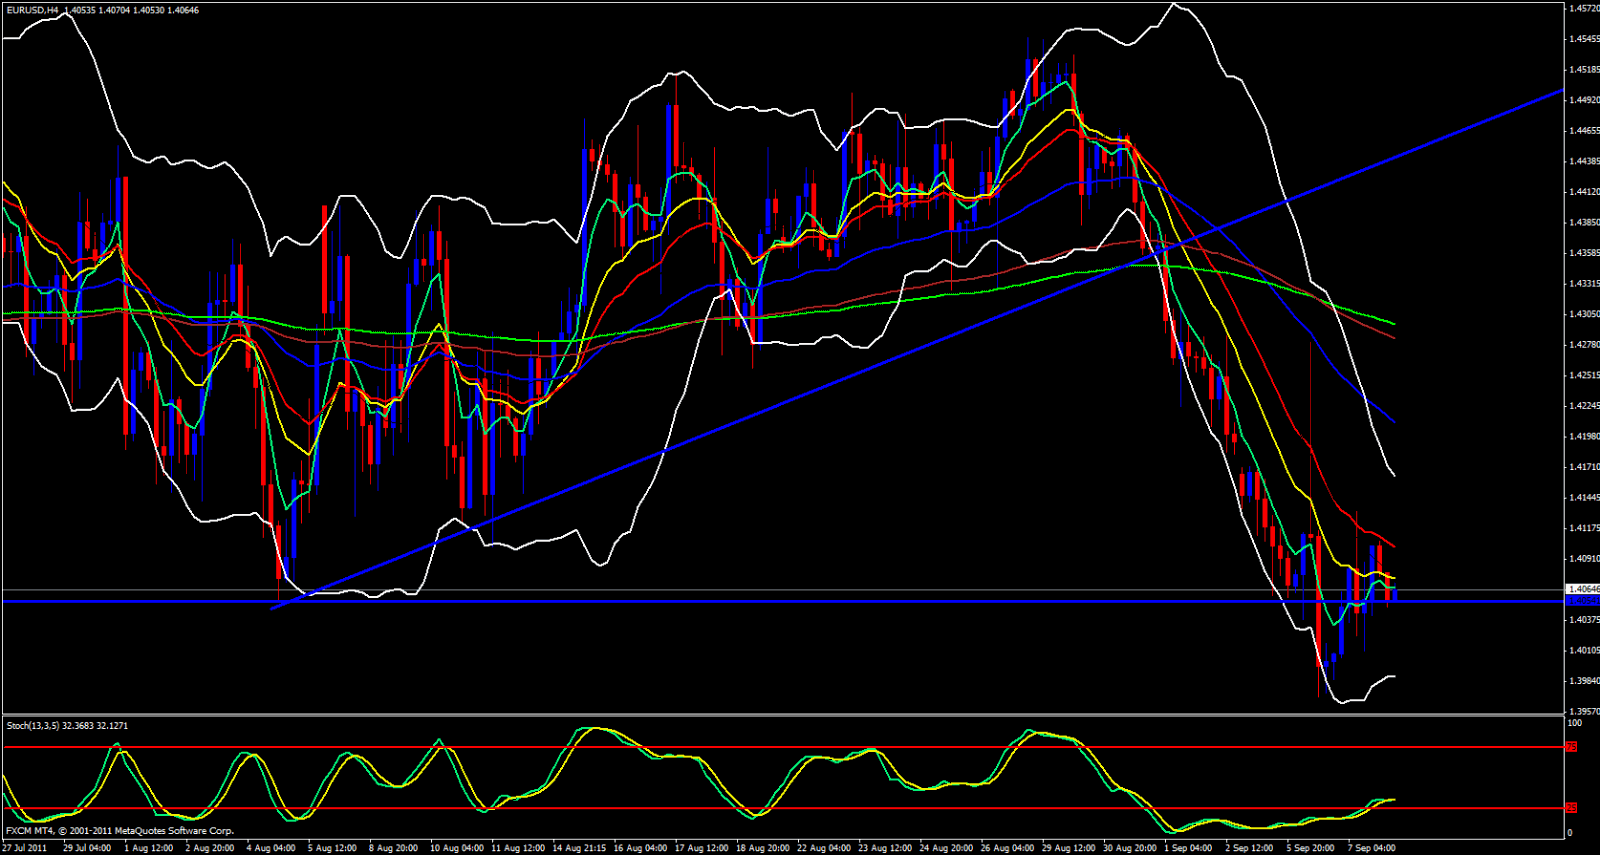Click the 29 Jul 04:00 time label
The image size is (1600, 855).
(87, 848)
